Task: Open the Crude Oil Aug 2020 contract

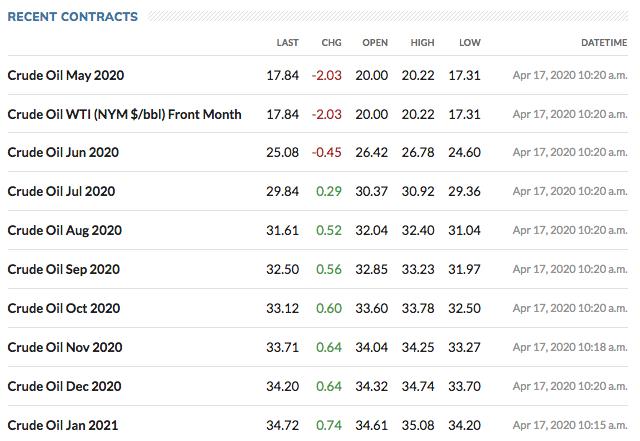Action: (64, 230)
